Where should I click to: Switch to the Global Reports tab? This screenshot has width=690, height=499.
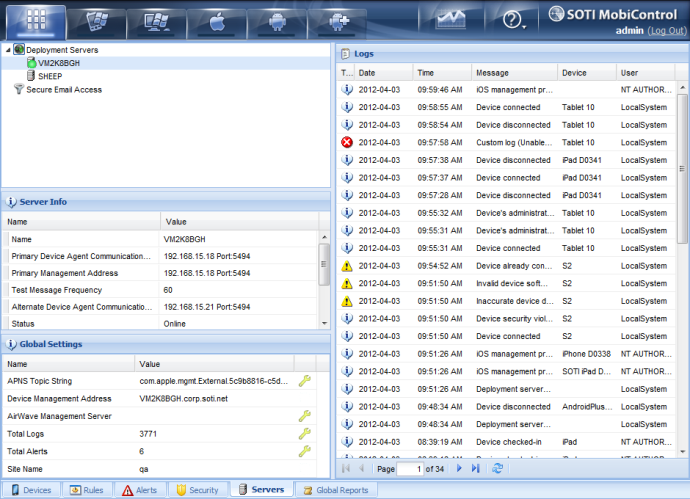pyautogui.click(x=336, y=490)
